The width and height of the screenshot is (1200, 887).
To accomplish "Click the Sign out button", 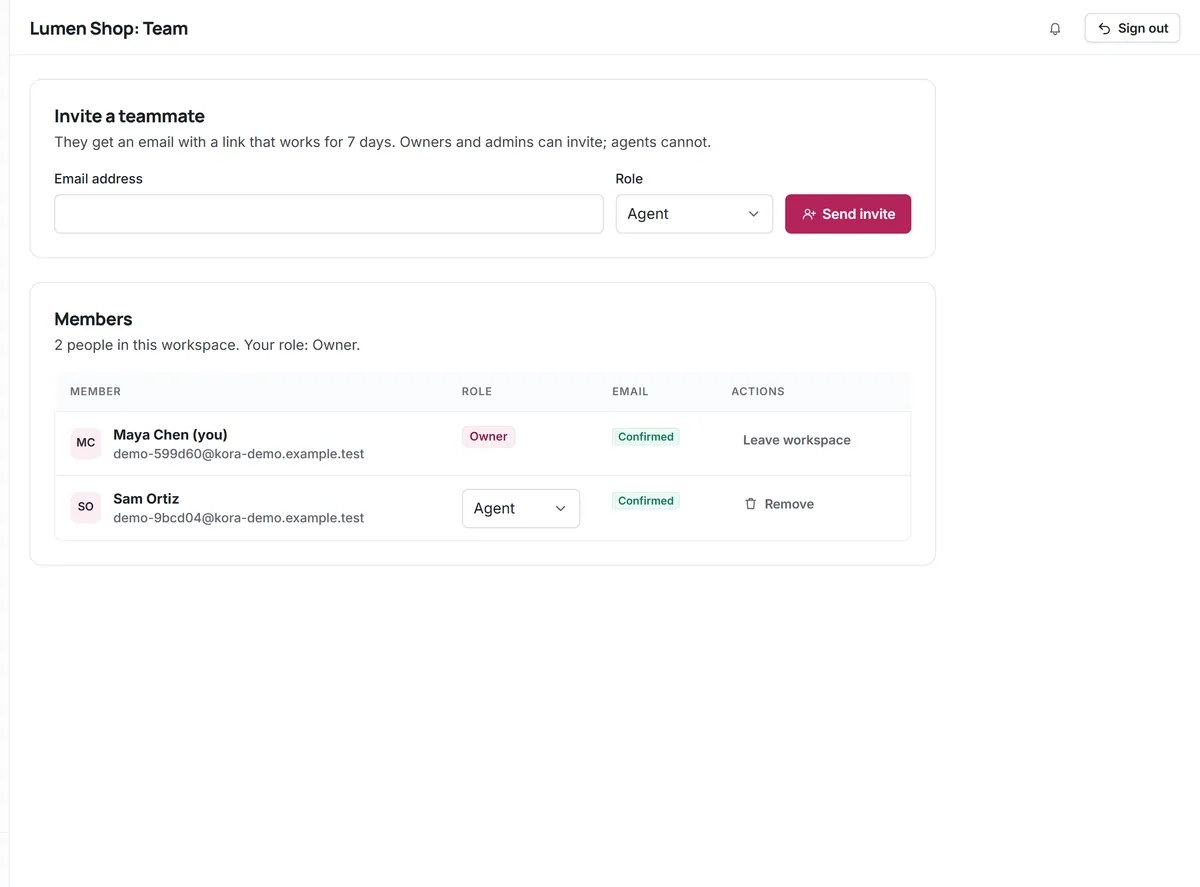I will tap(1132, 28).
